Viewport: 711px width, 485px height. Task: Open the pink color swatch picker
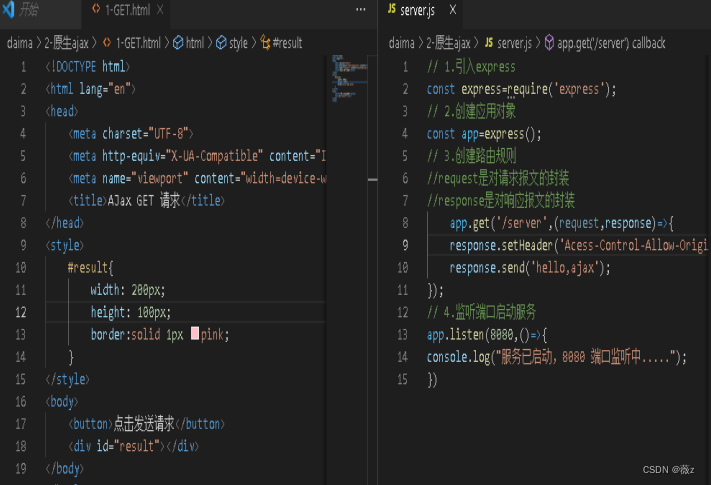pyautogui.click(x=195, y=334)
